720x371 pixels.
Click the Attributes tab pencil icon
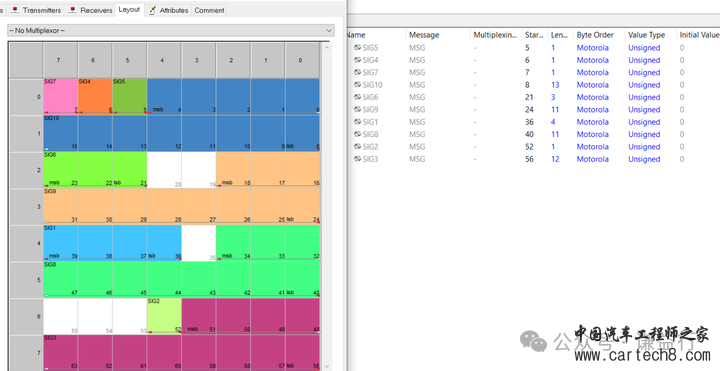(152, 10)
